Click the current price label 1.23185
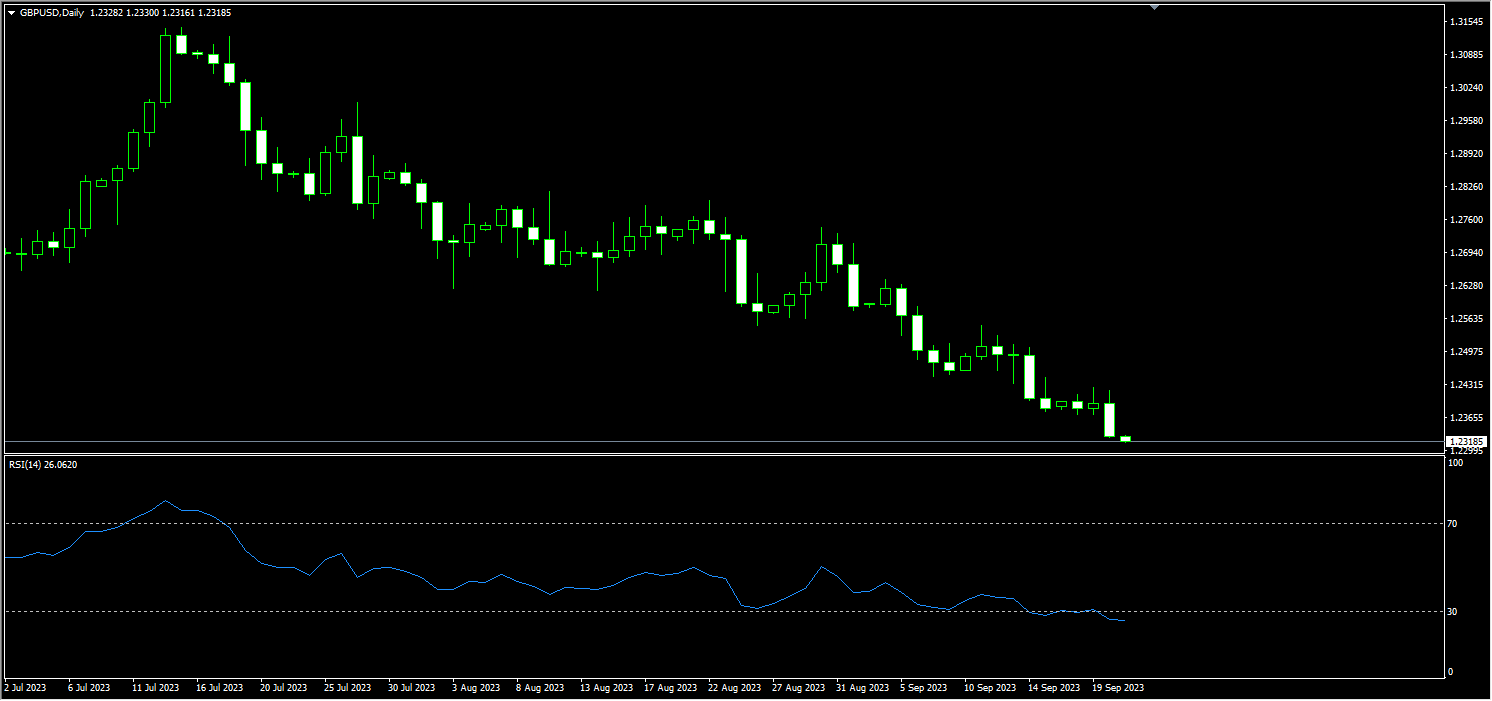 click(1466, 441)
